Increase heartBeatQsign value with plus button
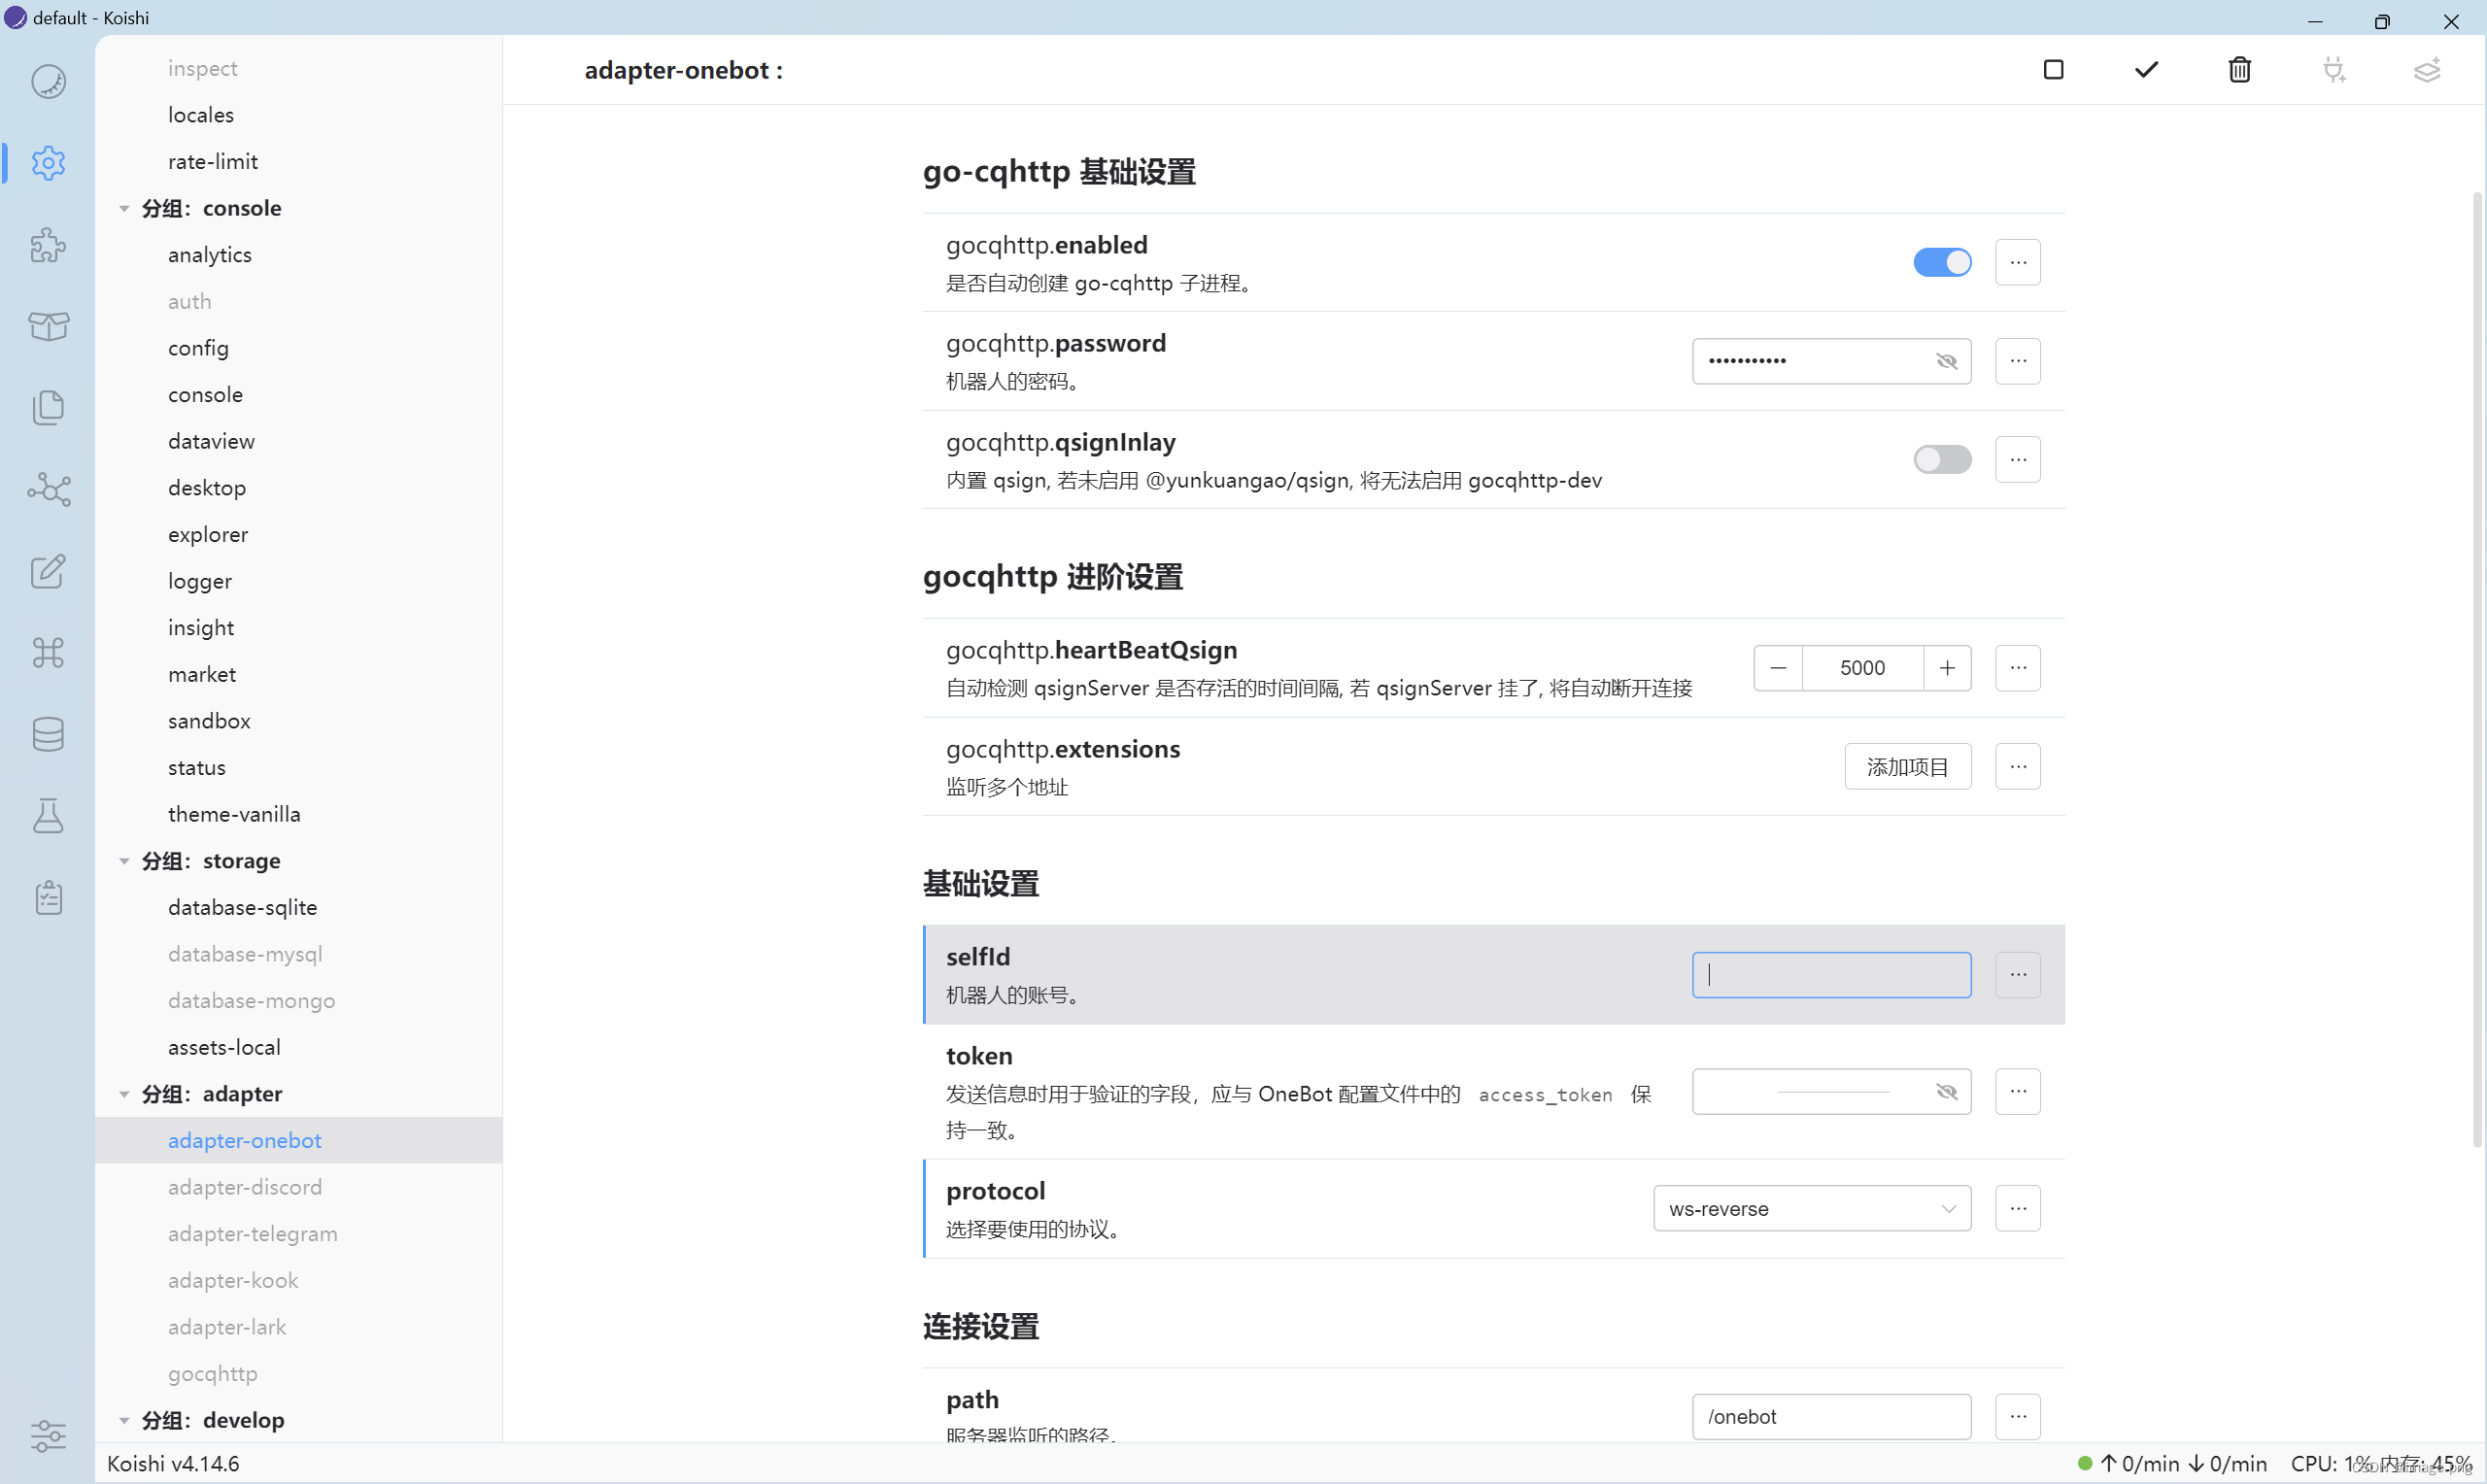2487x1484 pixels. point(1946,668)
